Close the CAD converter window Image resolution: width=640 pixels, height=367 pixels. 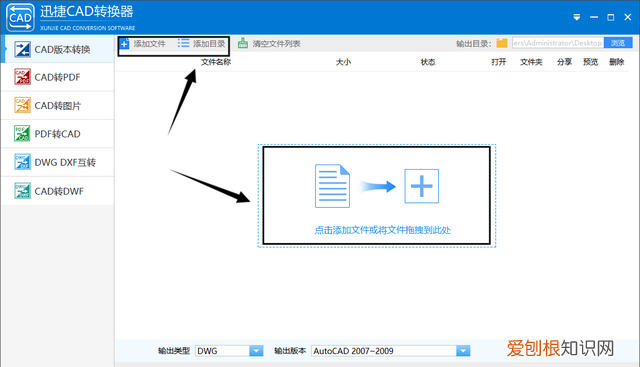[628, 17]
